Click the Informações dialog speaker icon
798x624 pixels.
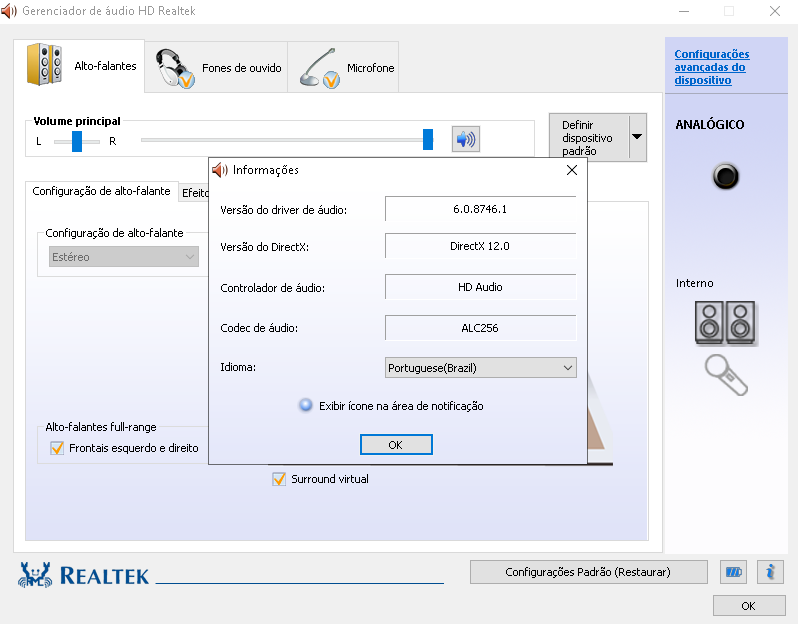point(220,170)
